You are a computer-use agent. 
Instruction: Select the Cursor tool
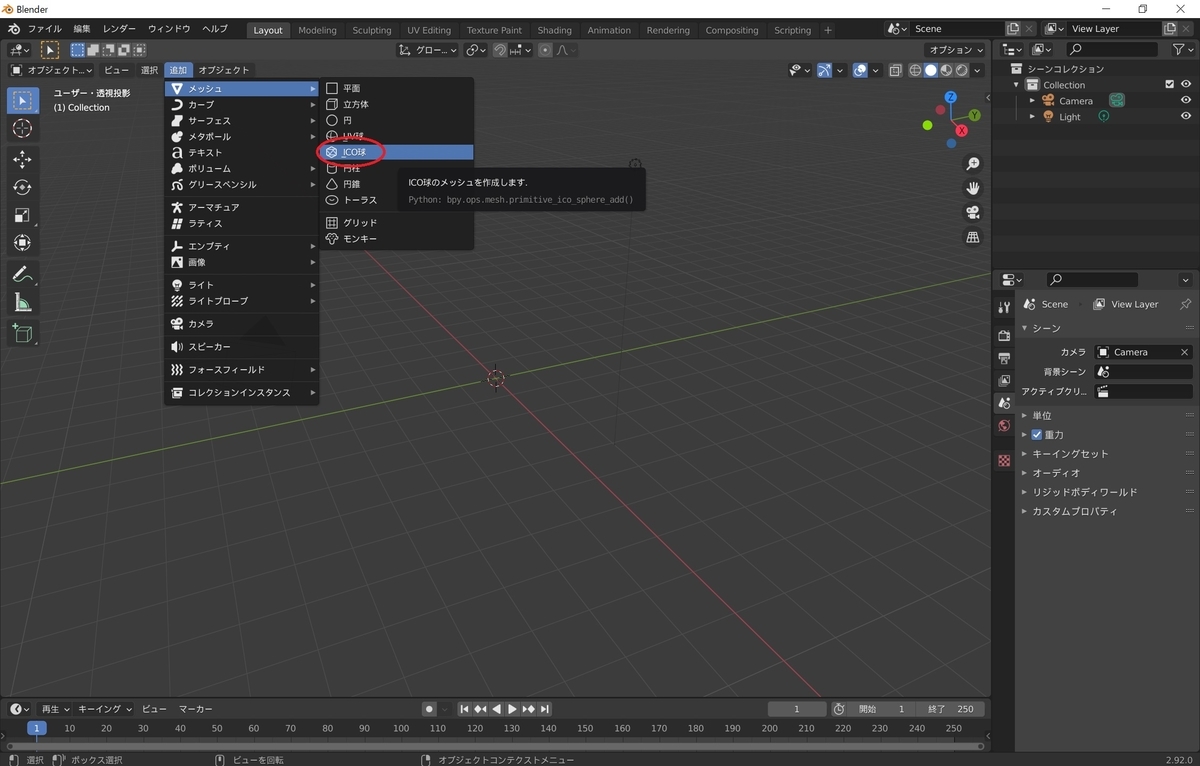click(x=22, y=129)
